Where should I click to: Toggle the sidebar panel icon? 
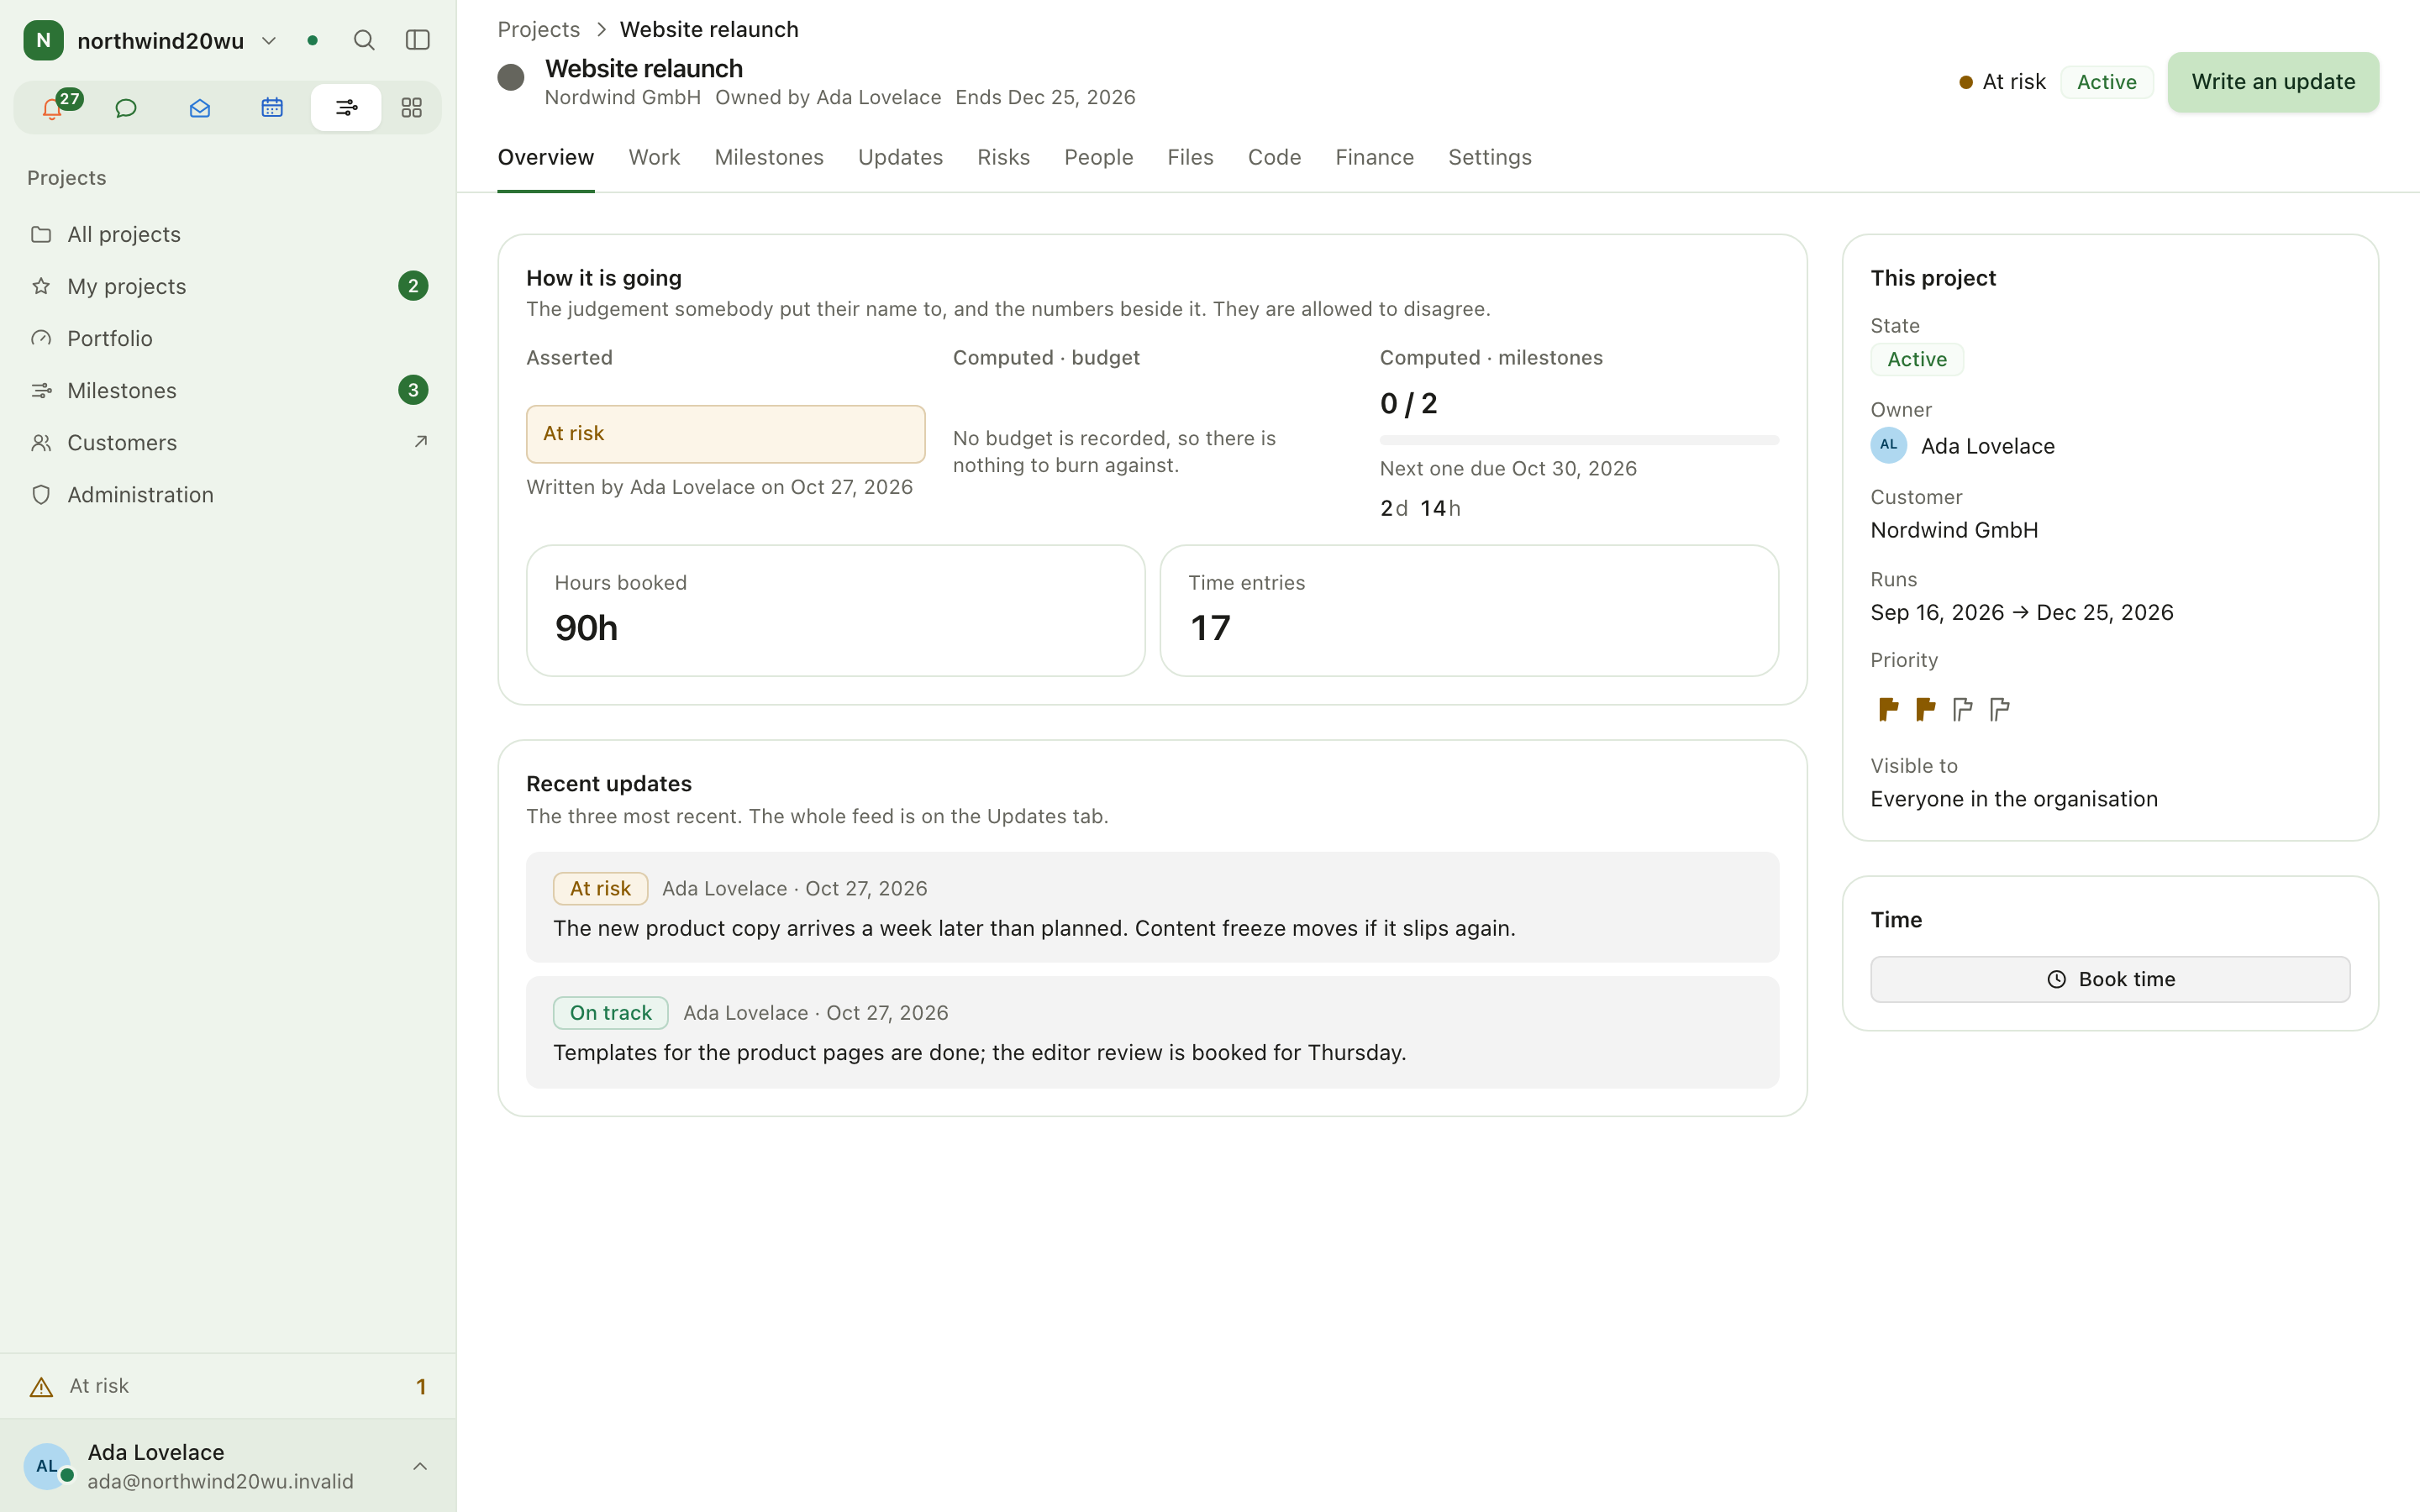pyautogui.click(x=418, y=40)
